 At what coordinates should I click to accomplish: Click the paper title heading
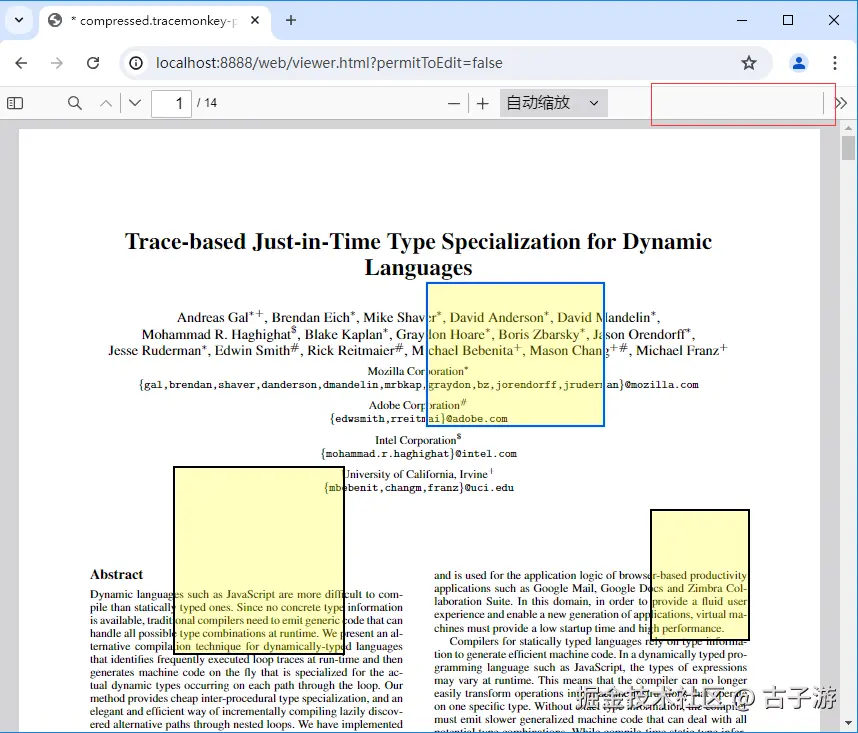point(419,254)
